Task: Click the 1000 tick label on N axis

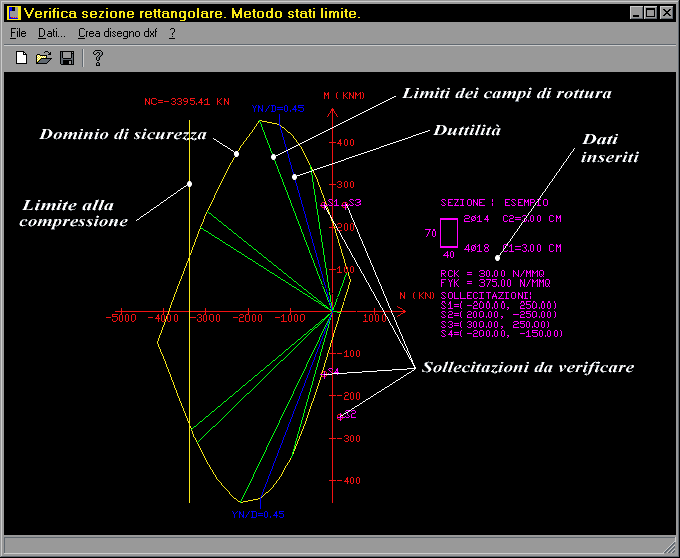Action: click(x=375, y=318)
